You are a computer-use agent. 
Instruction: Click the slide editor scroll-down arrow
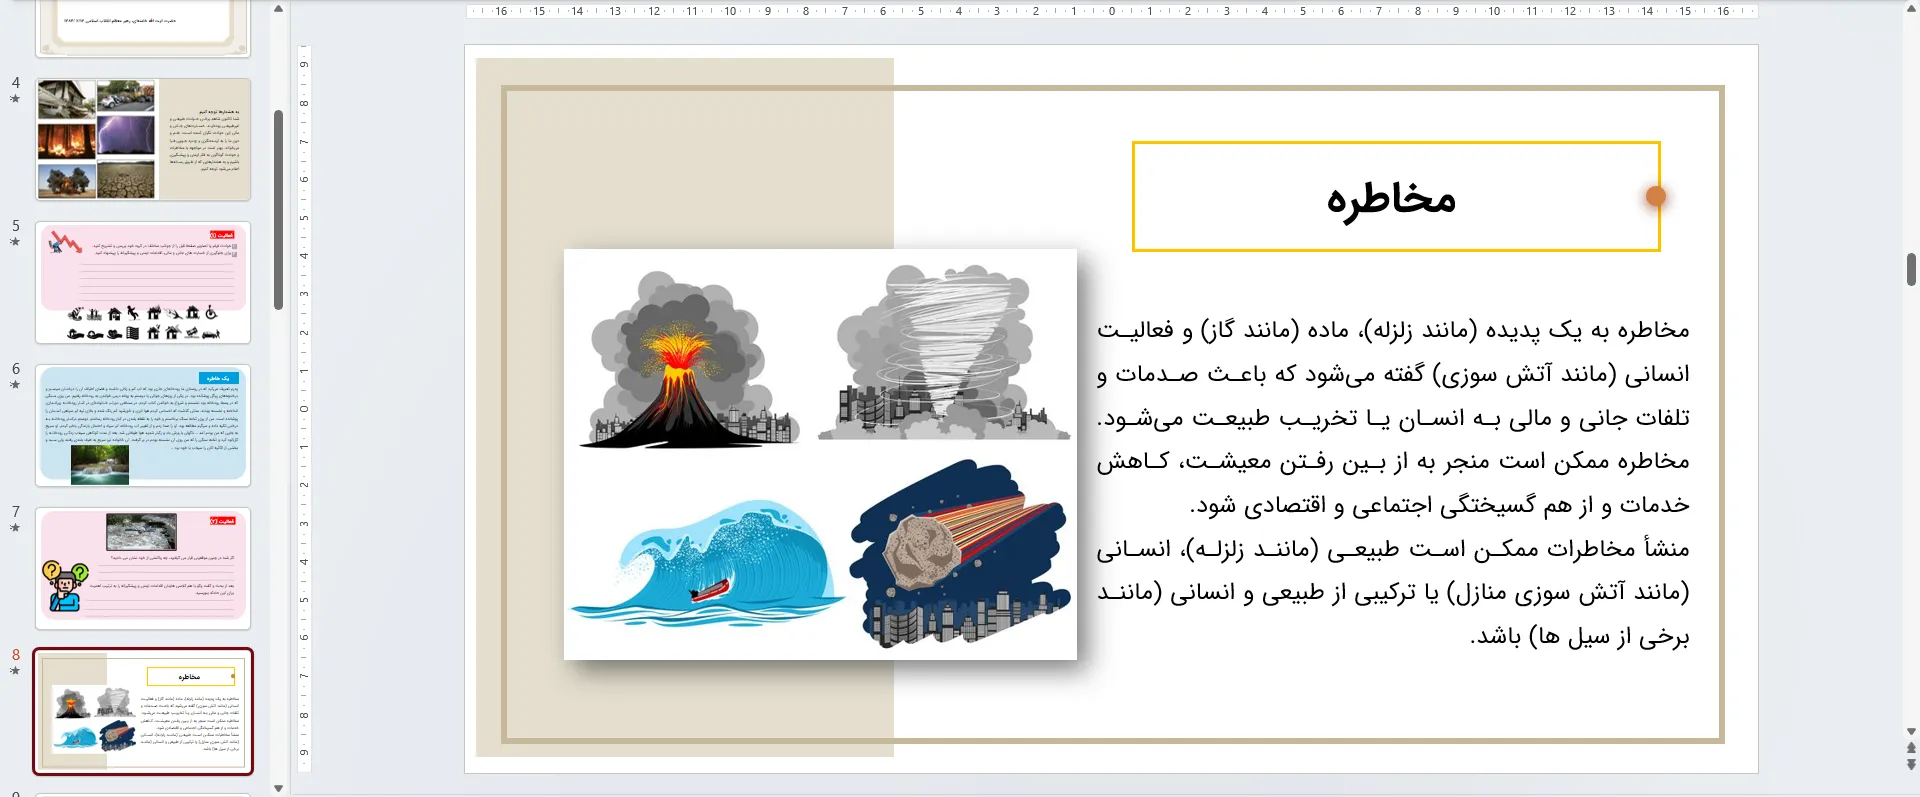[x=1911, y=732]
